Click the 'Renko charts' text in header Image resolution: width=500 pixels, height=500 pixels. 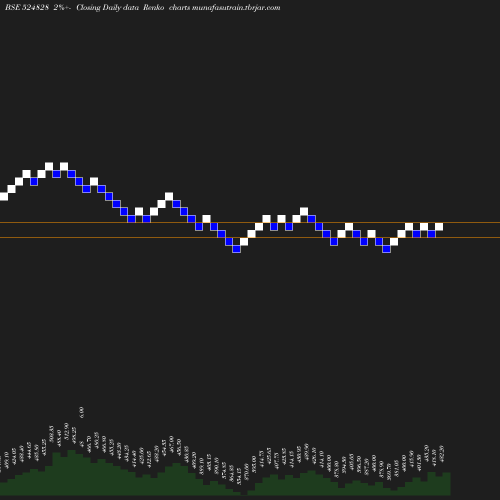pyautogui.click(x=167, y=7)
